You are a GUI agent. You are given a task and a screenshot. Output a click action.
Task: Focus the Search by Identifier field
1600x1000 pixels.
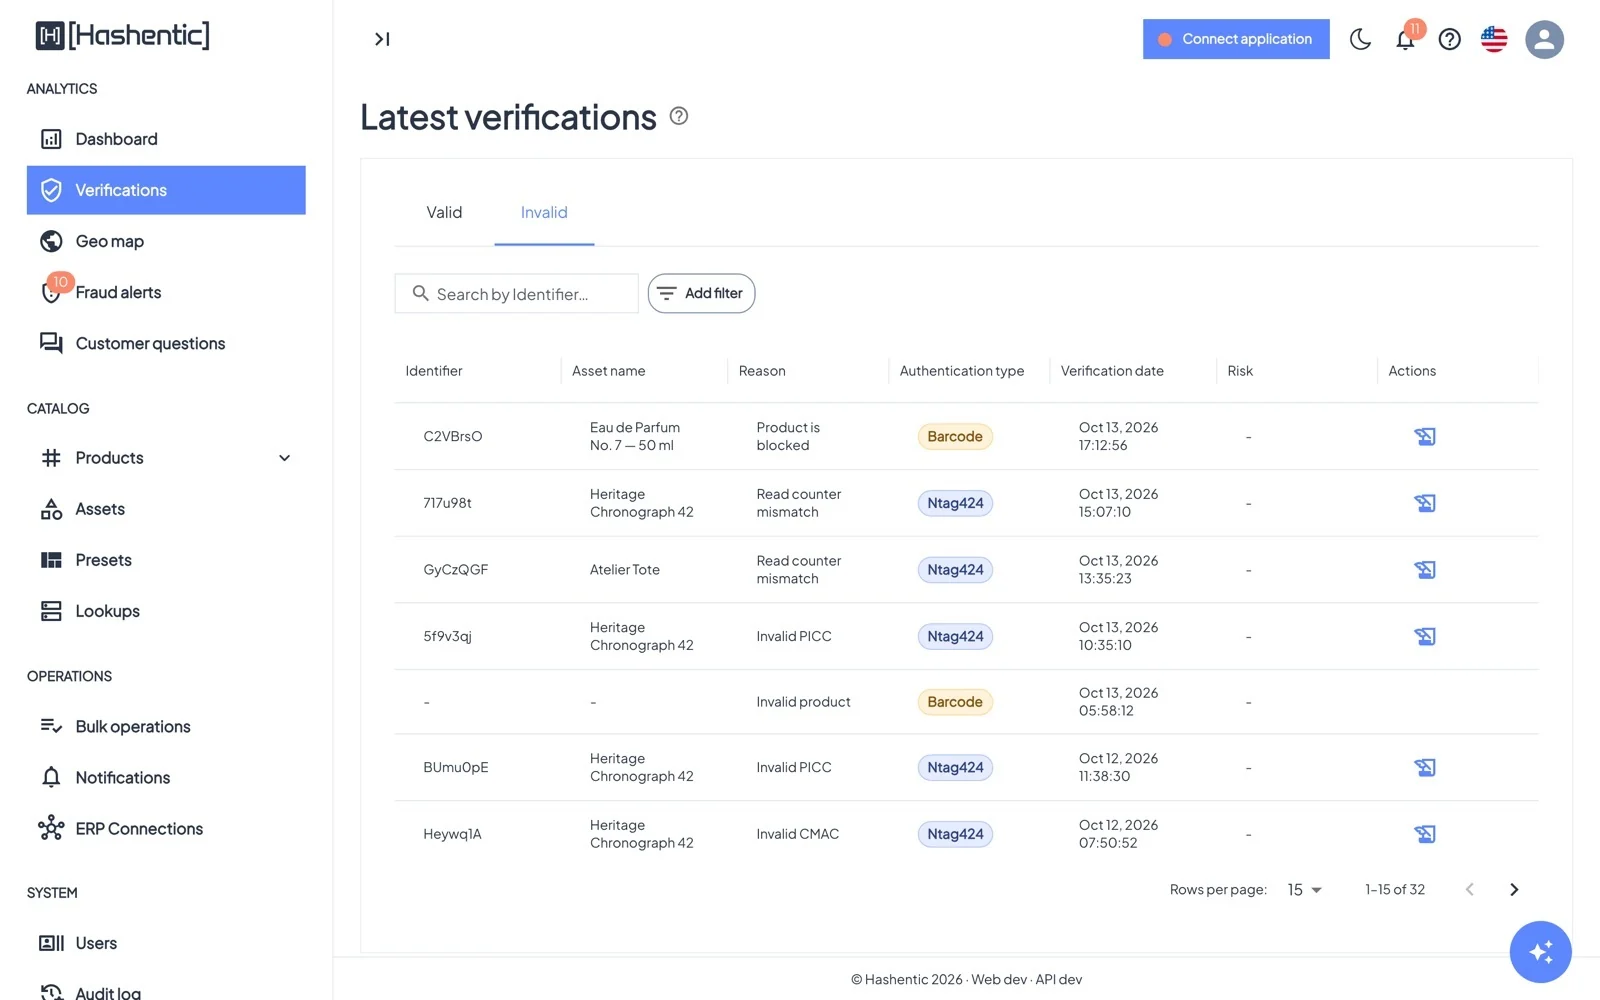[516, 293]
